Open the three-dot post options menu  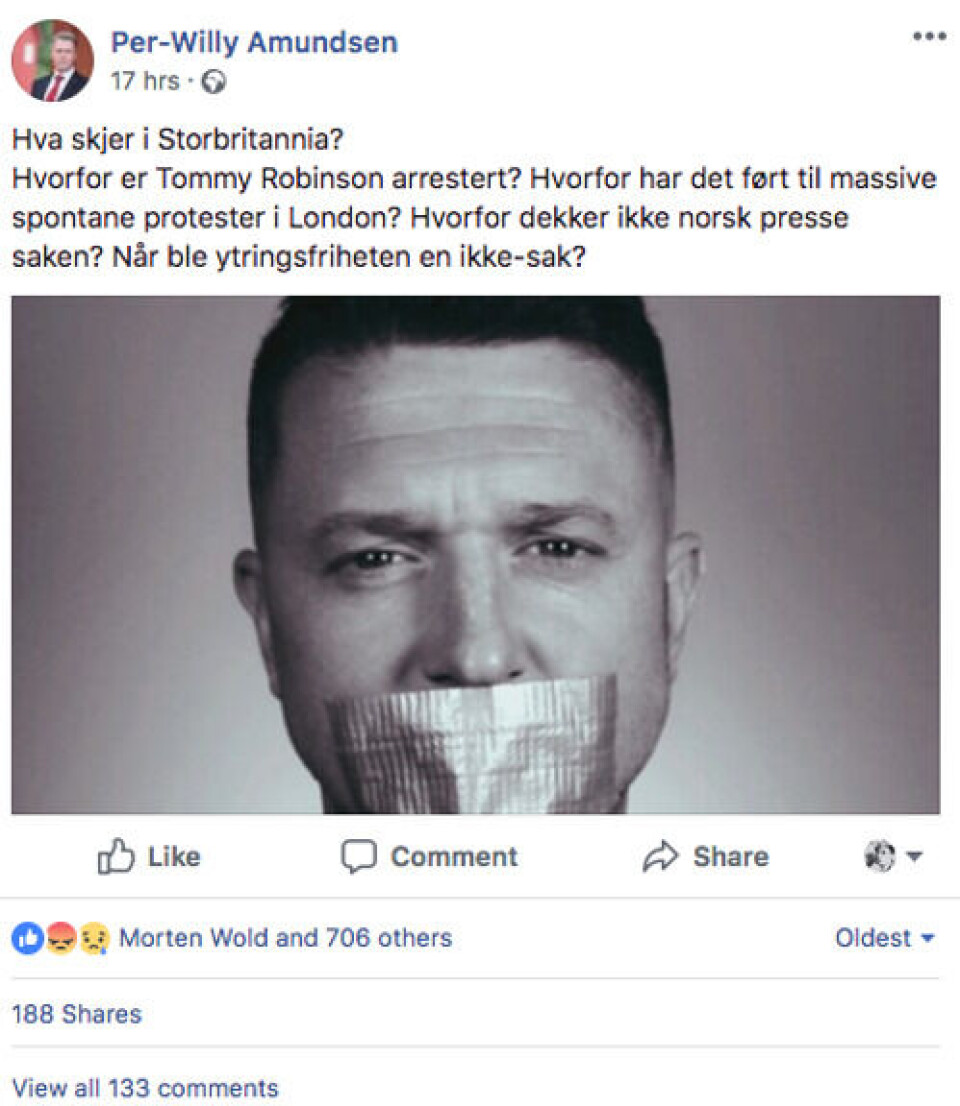[x=928, y=37]
